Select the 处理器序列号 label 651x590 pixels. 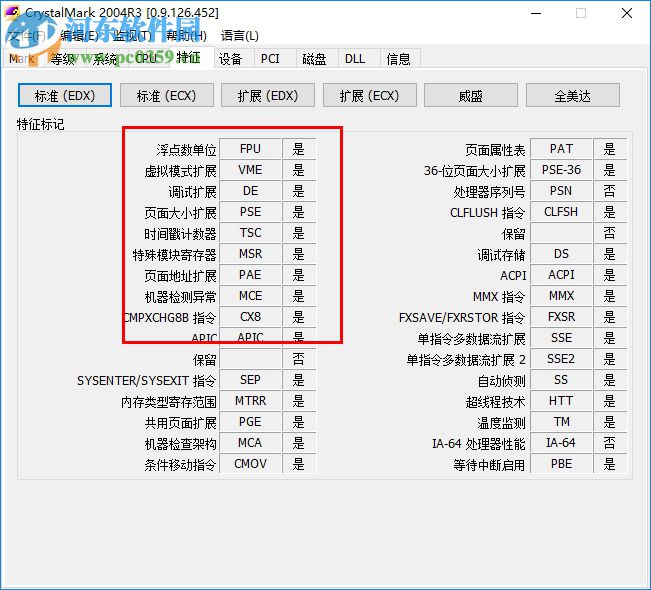(x=489, y=192)
